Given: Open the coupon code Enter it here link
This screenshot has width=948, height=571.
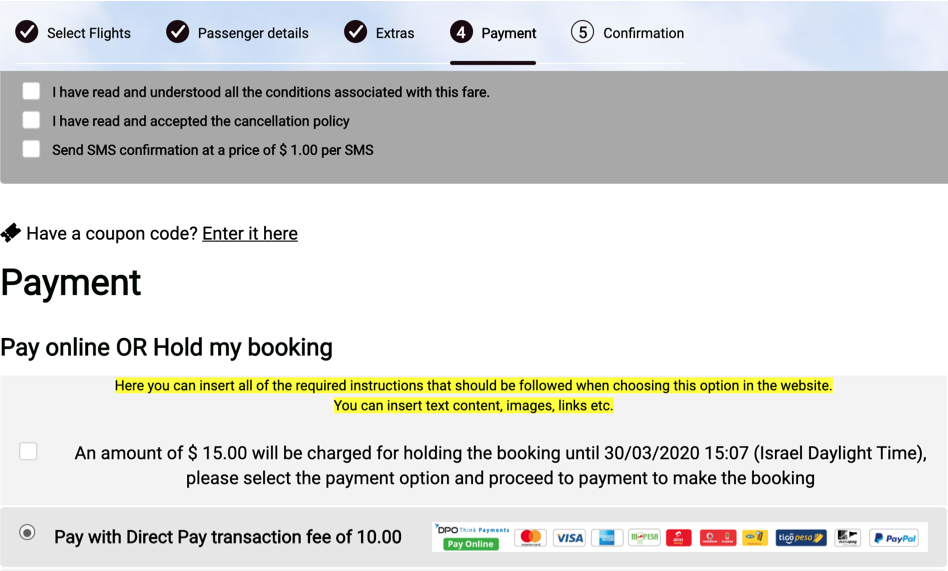Looking at the screenshot, I should click(250, 233).
